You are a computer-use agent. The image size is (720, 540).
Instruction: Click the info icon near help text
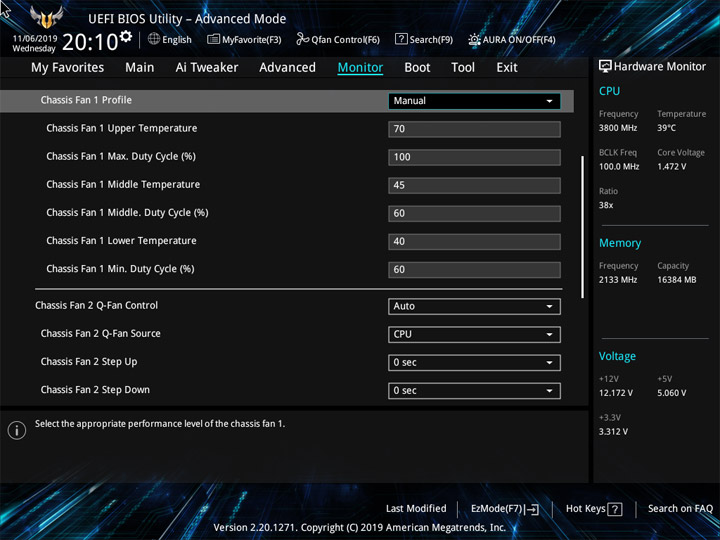17,430
